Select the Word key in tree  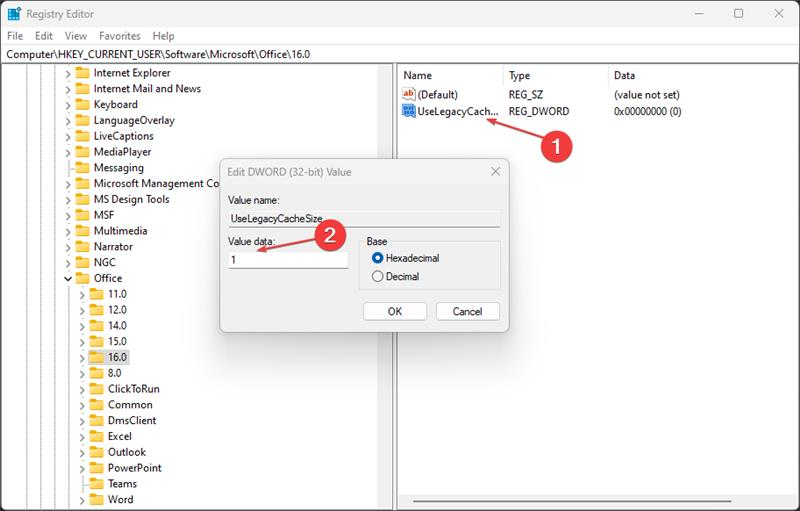(x=120, y=500)
